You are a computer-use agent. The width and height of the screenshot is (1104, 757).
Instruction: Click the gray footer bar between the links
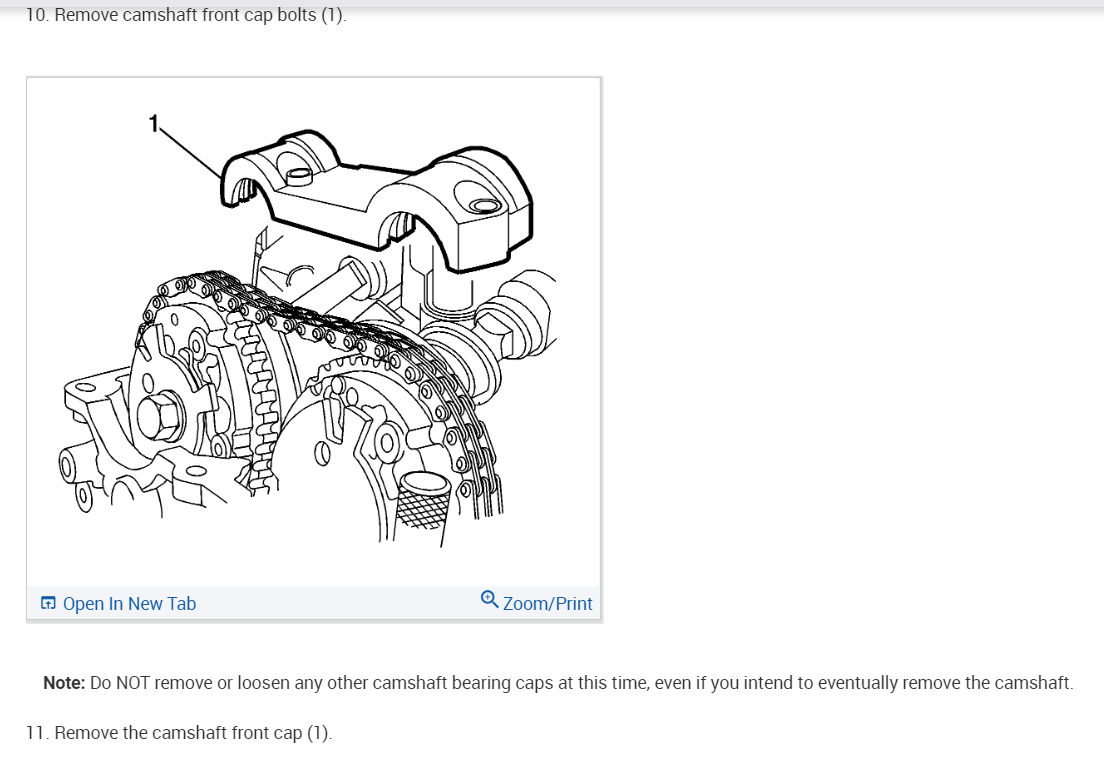[338, 603]
